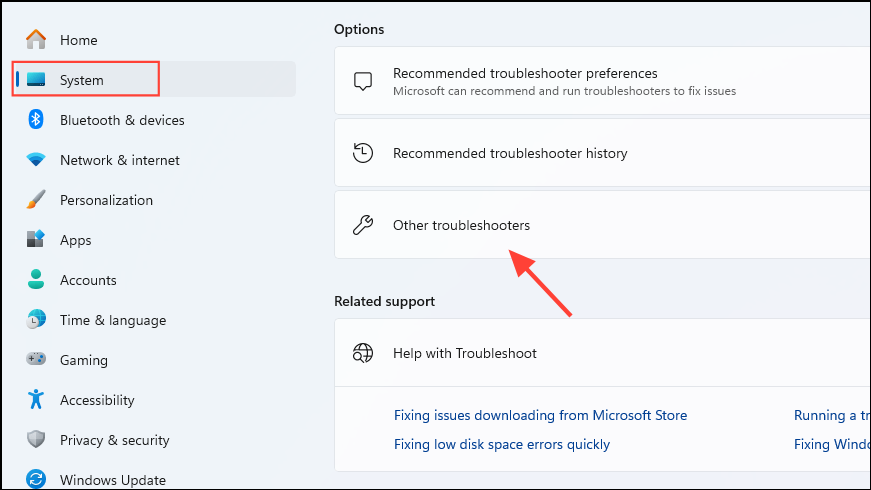The height and width of the screenshot is (490, 871).
Task: Click the Time & language globe icon
Action: click(36, 319)
